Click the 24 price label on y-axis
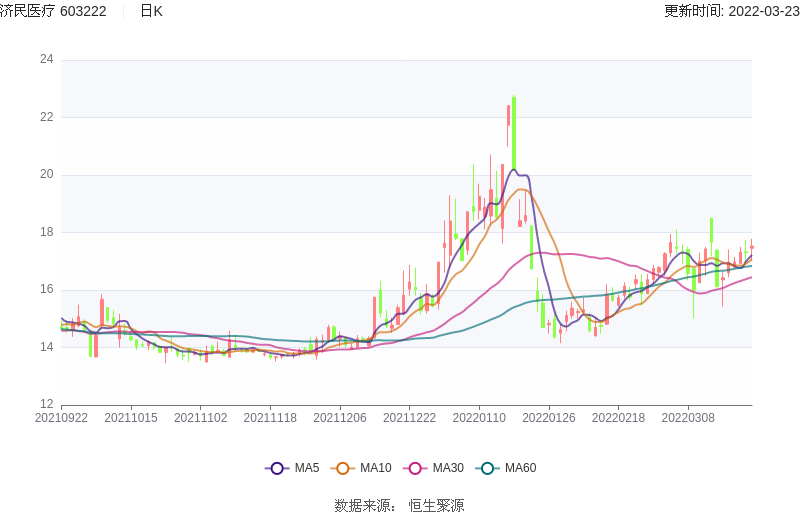The width and height of the screenshot is (800, 517). click(x=47, y=59)
